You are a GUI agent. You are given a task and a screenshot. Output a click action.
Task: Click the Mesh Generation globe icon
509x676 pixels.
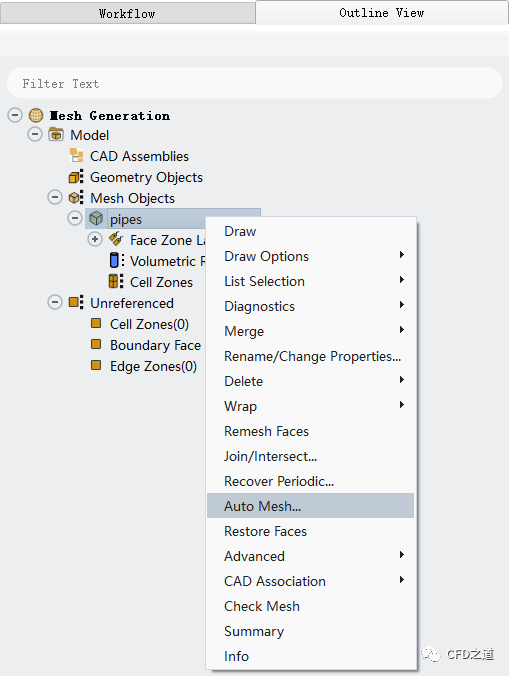coord(36,115)
